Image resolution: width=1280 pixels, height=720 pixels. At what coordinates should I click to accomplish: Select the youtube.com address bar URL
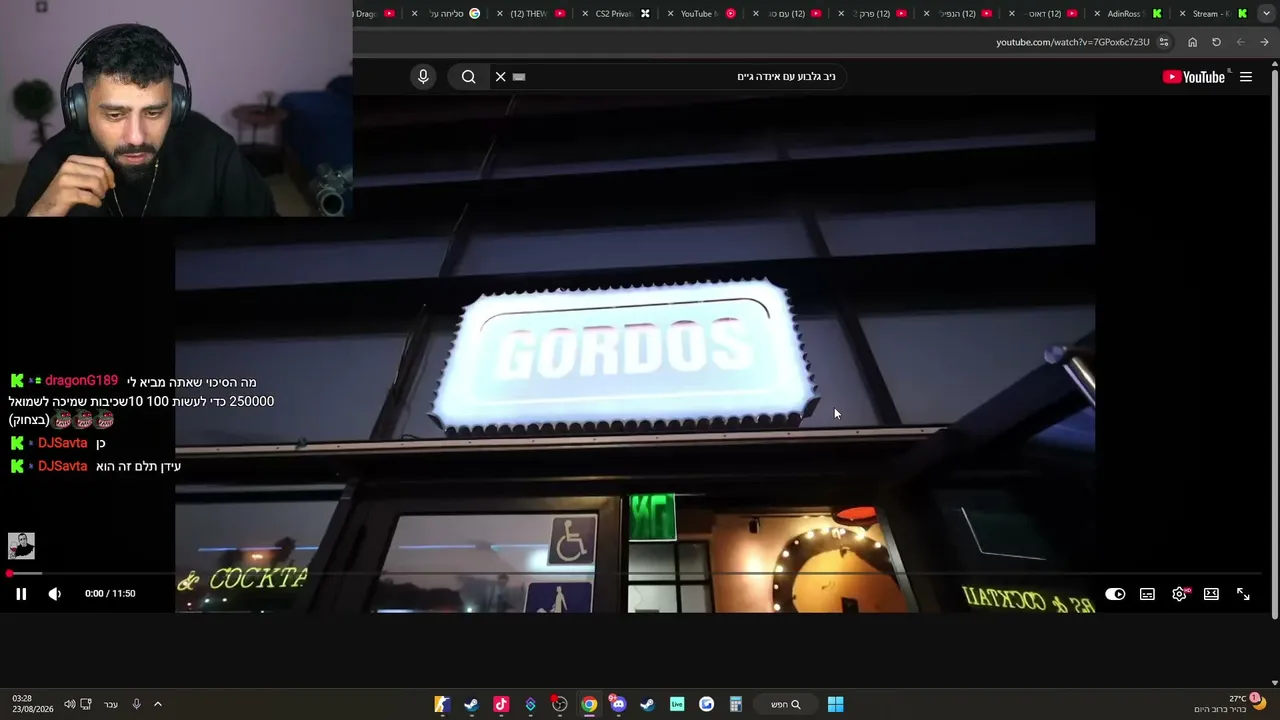click(1072, 42)
